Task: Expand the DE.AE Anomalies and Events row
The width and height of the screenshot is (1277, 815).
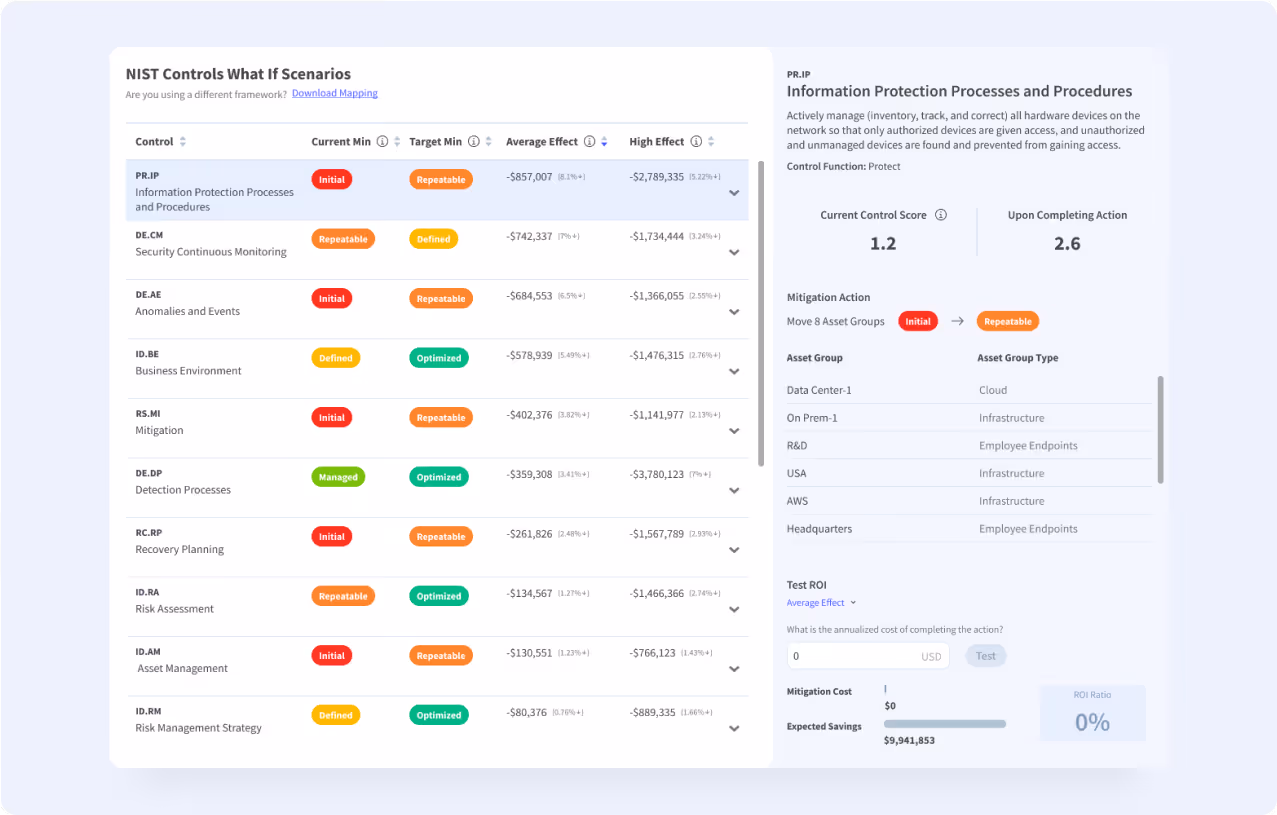Action: click(x=734, y=311)
